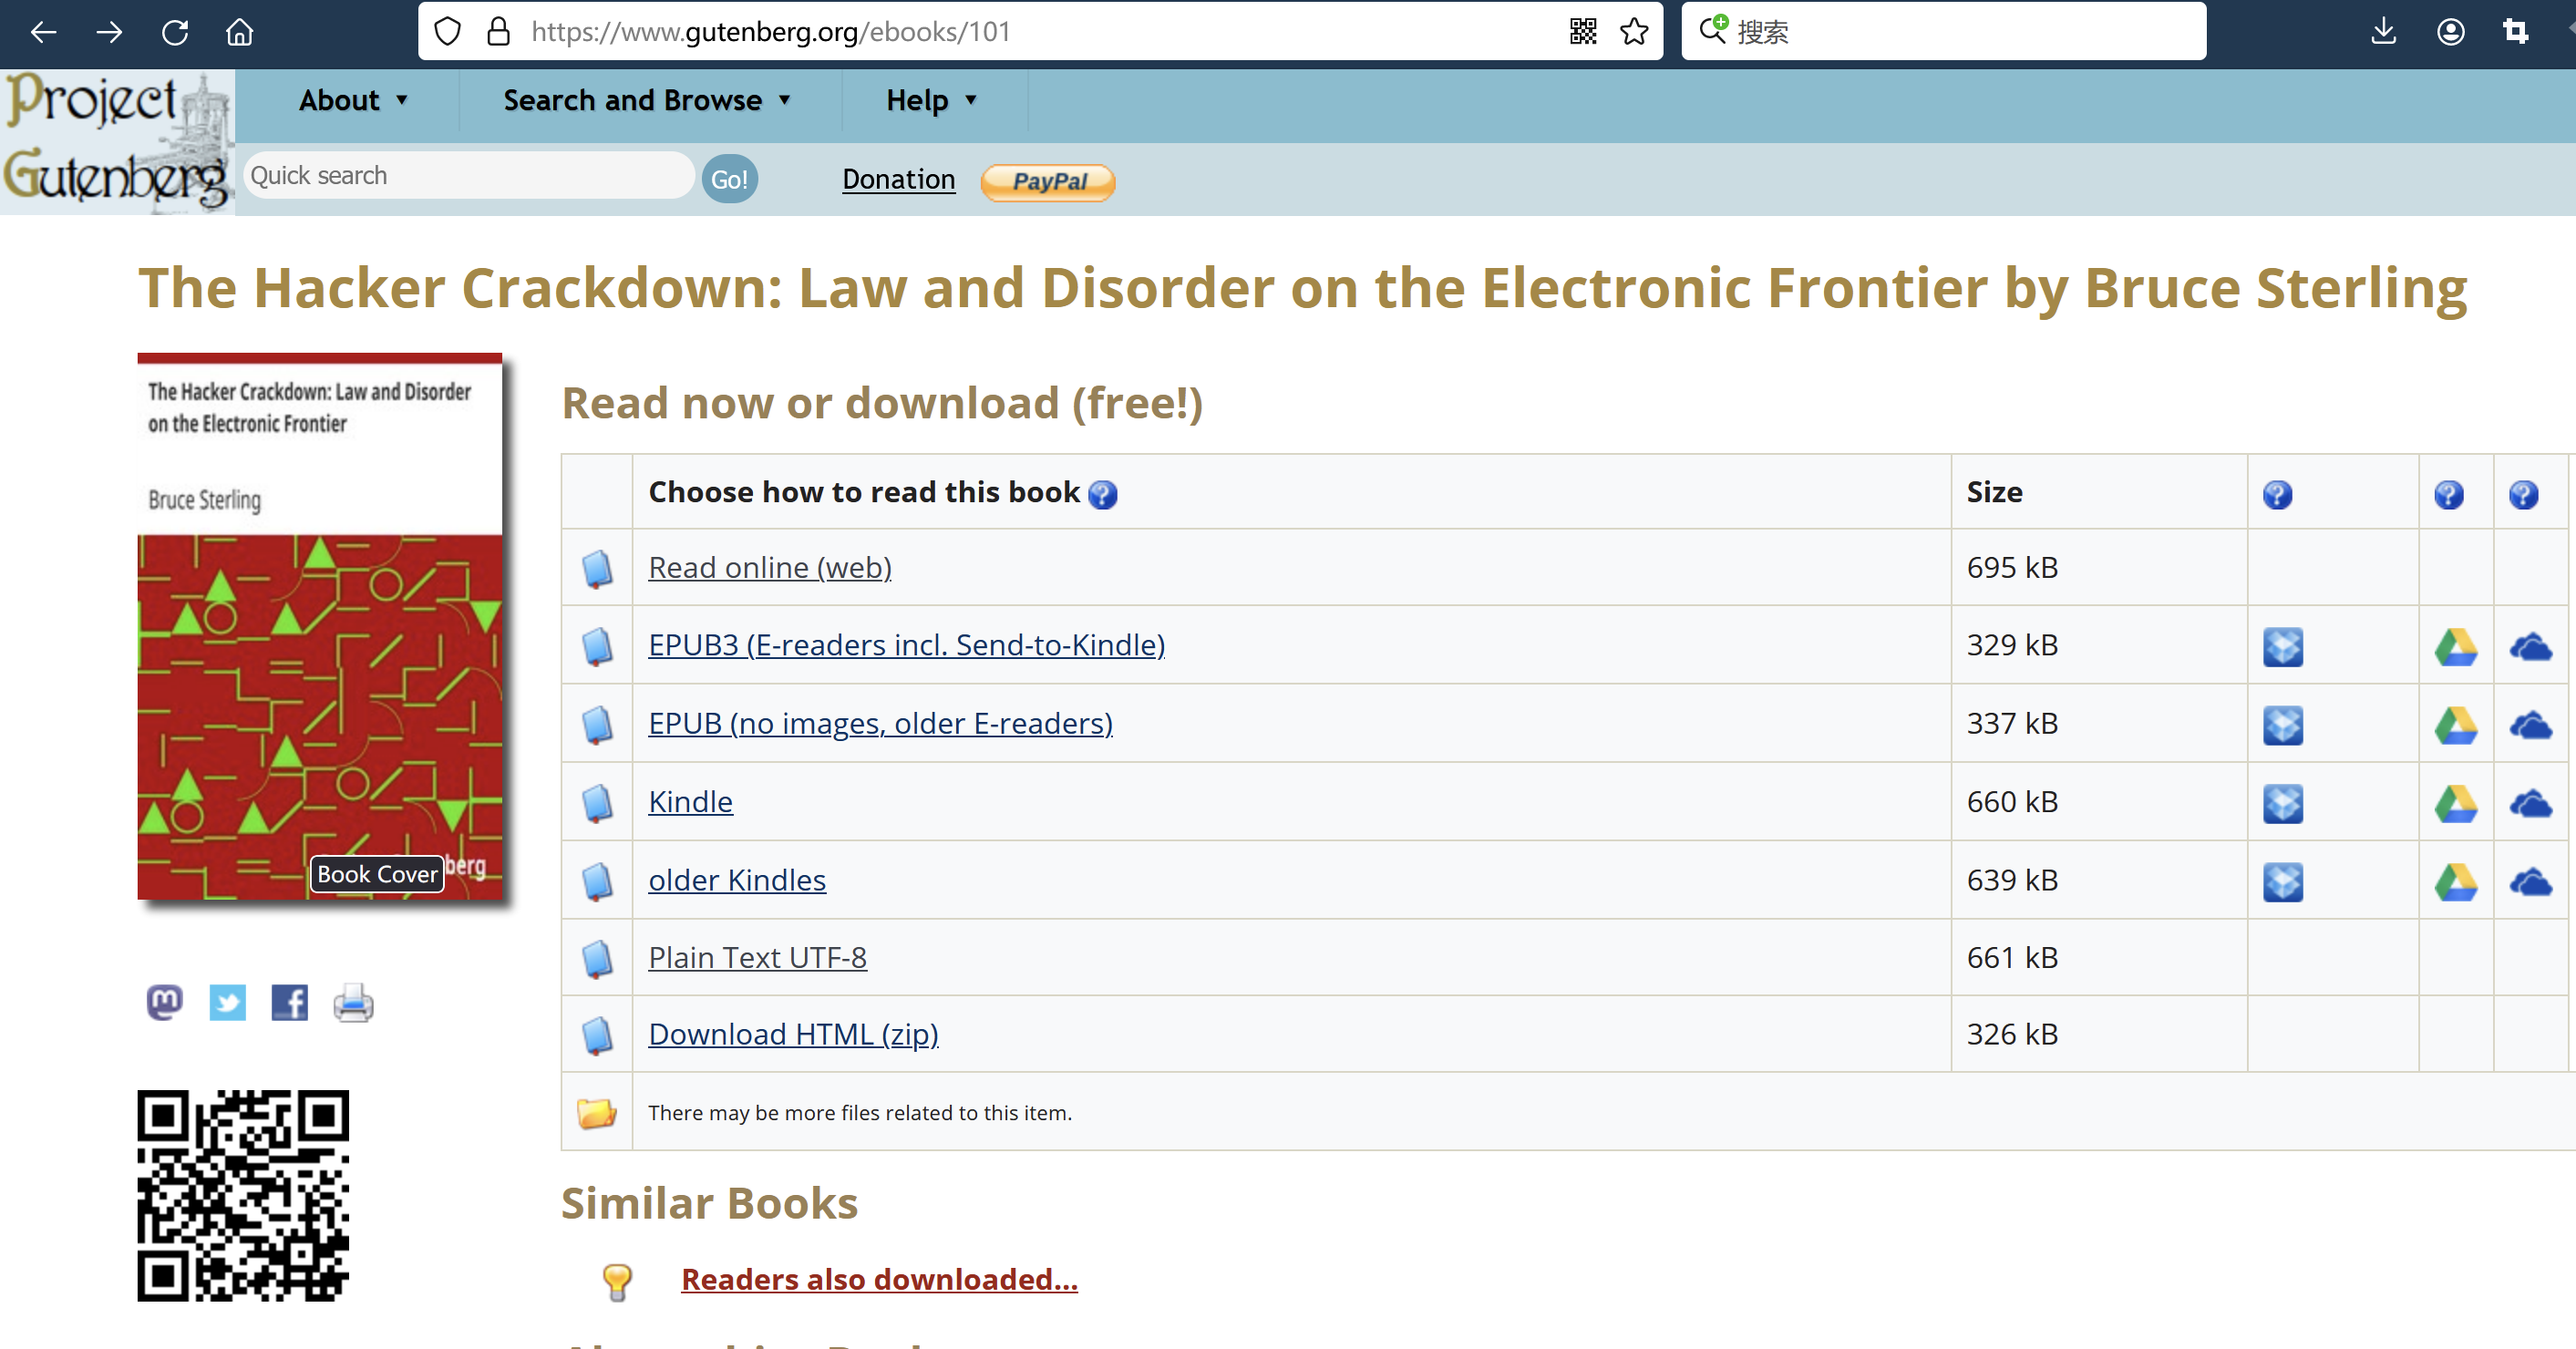2576x1349 pixels.
Task: Send EPUB no-images file to Google Drive
Action: (2455, 725)
